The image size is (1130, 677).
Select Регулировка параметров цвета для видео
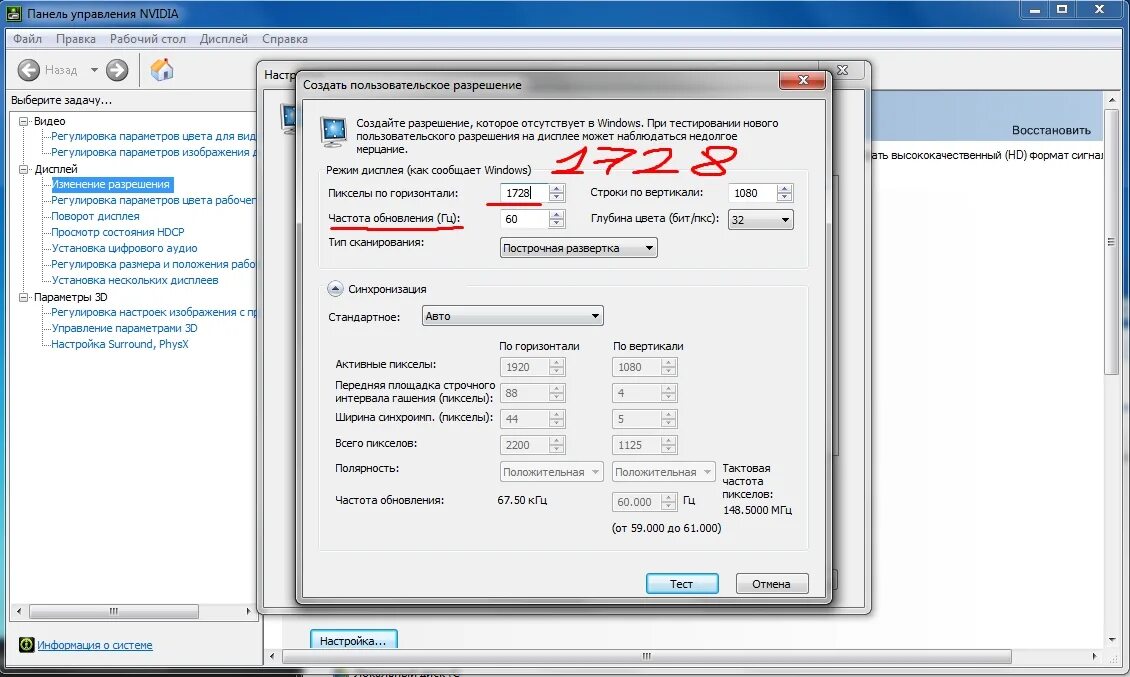click(154, 136)
